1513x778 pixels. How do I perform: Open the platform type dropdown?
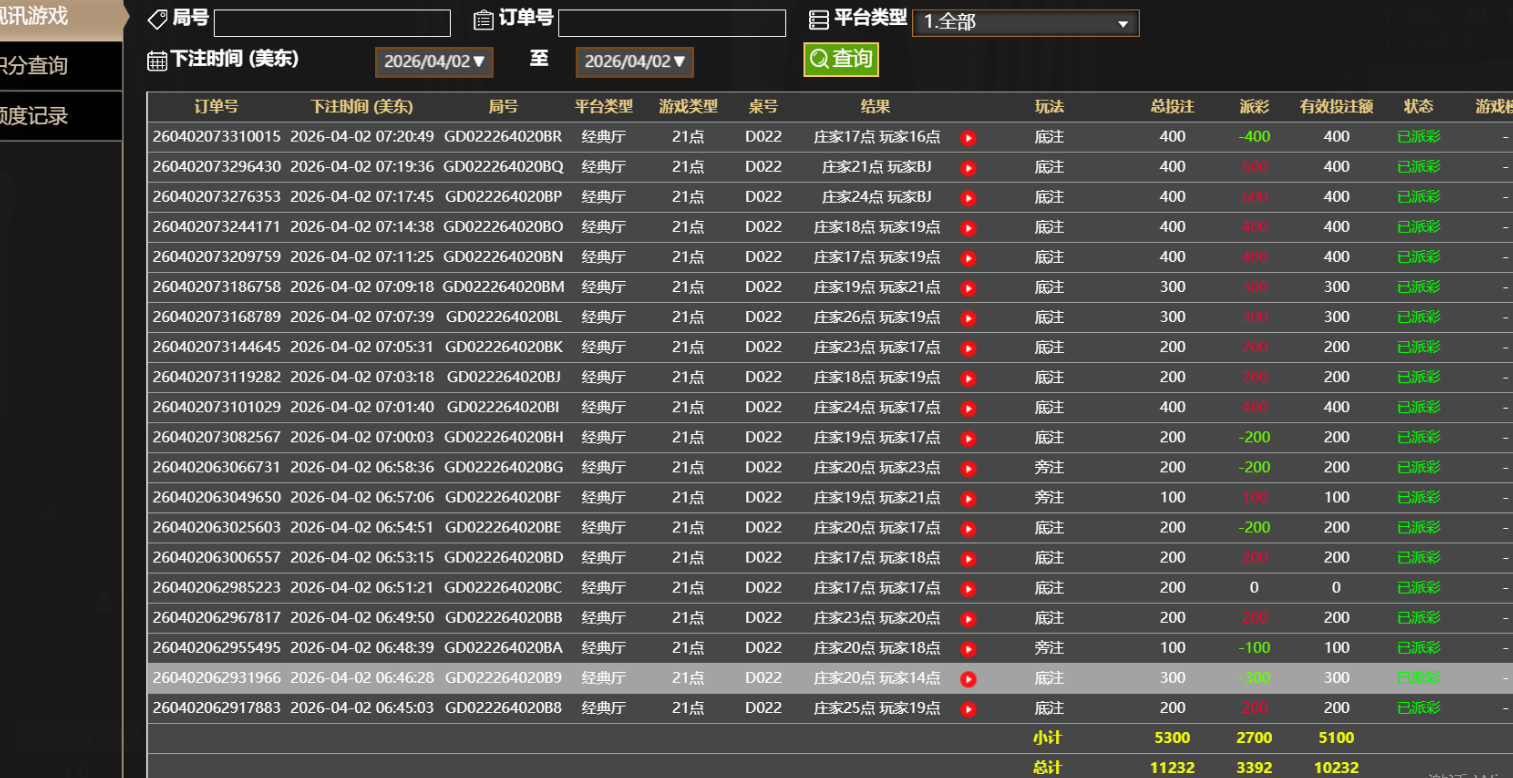pyautogui.click(x=1025, y=23)
